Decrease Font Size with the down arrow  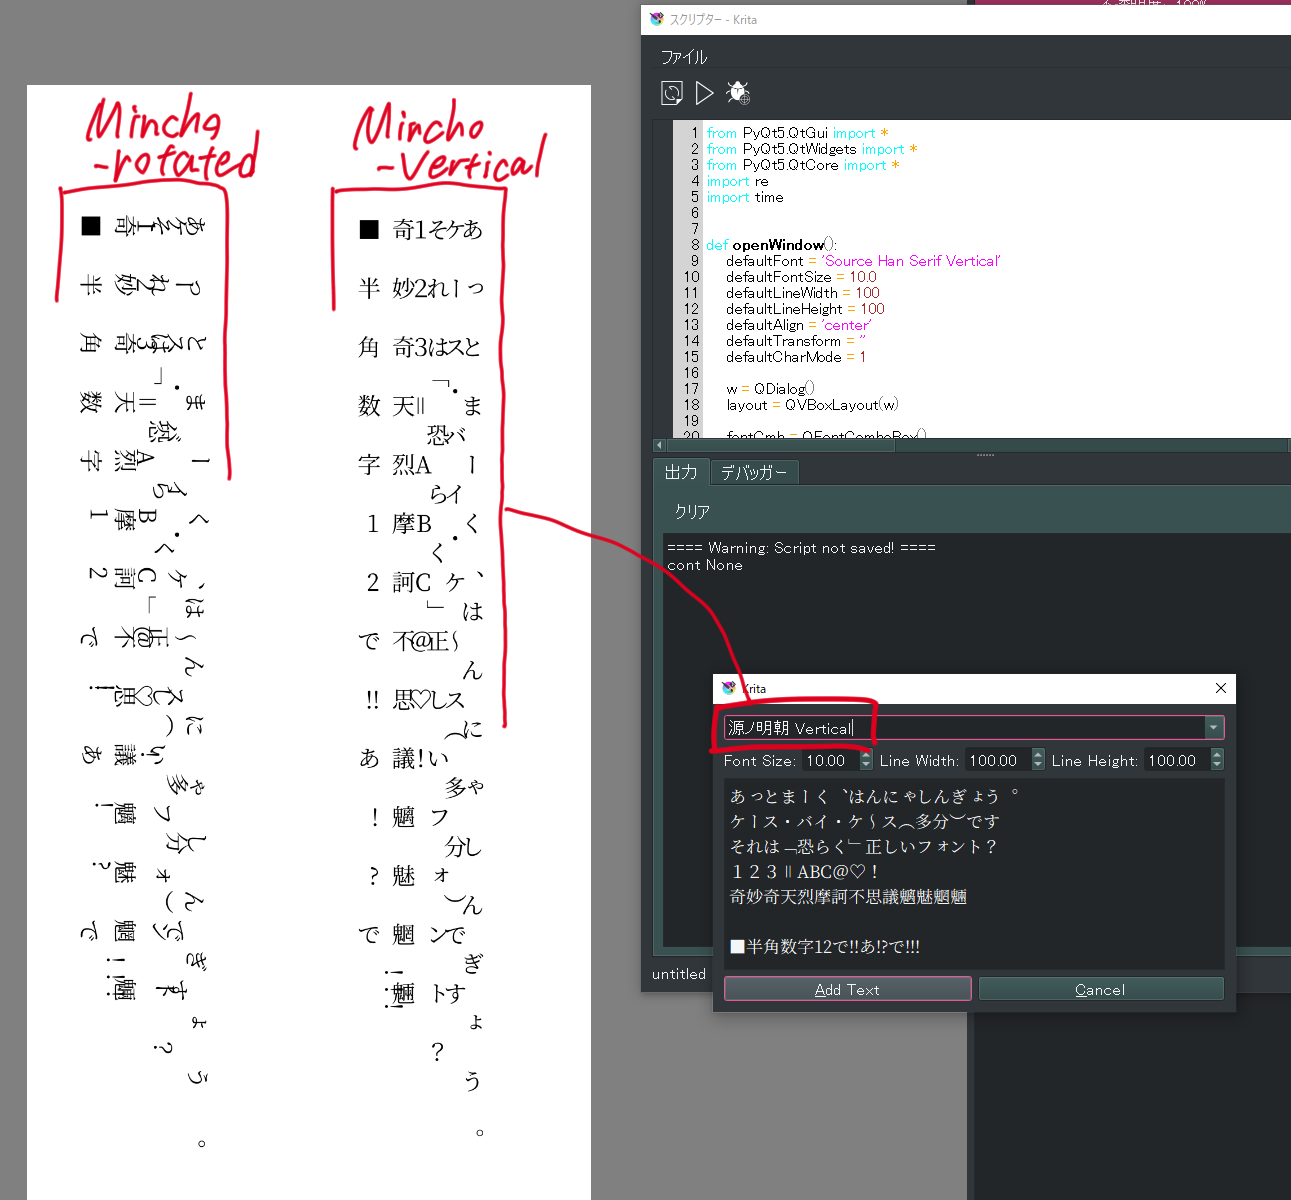[866, 766]
